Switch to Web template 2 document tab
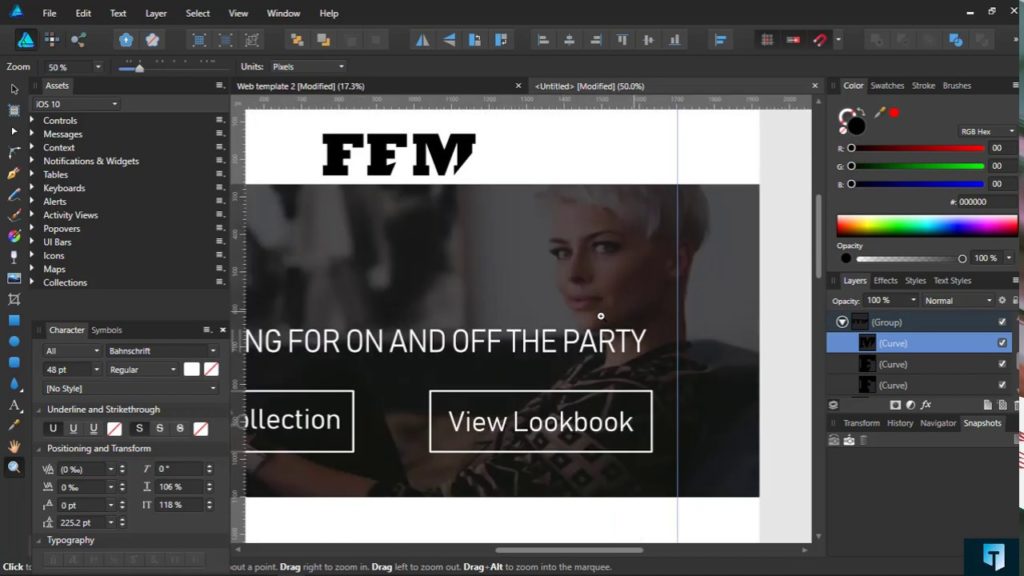This screenshot has height=576, width=1024. coord(300,86)
